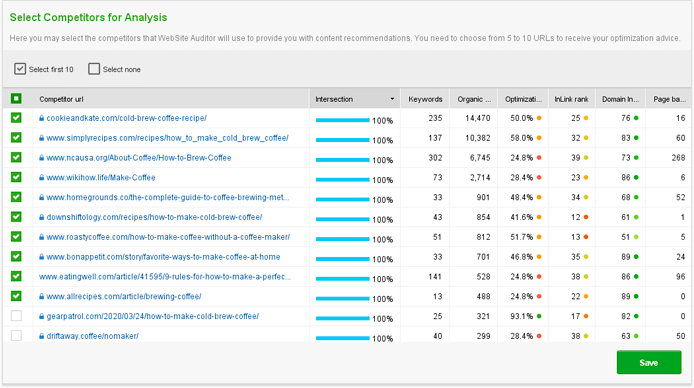Open the www.homegrounds.co coffee brewing guide link

tap(168, 197)
